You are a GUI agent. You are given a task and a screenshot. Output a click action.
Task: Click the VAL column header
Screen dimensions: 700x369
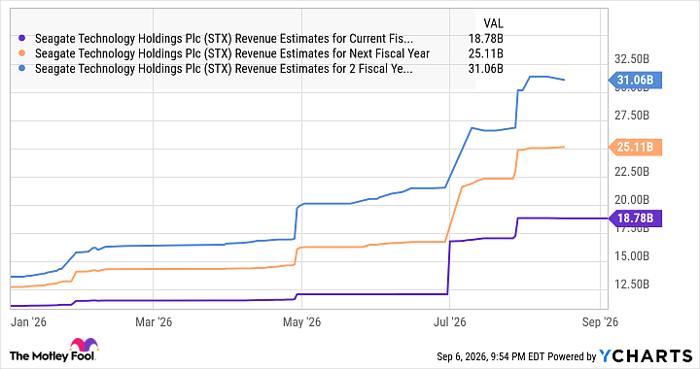click(493, 23)
